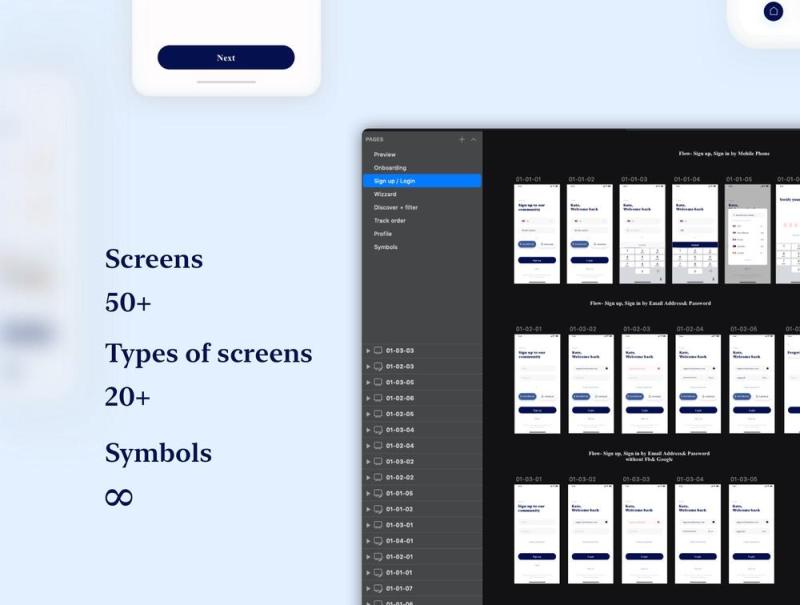Select the Discover + filter page
The image size is (800, 605).
[x=398, y=207]
